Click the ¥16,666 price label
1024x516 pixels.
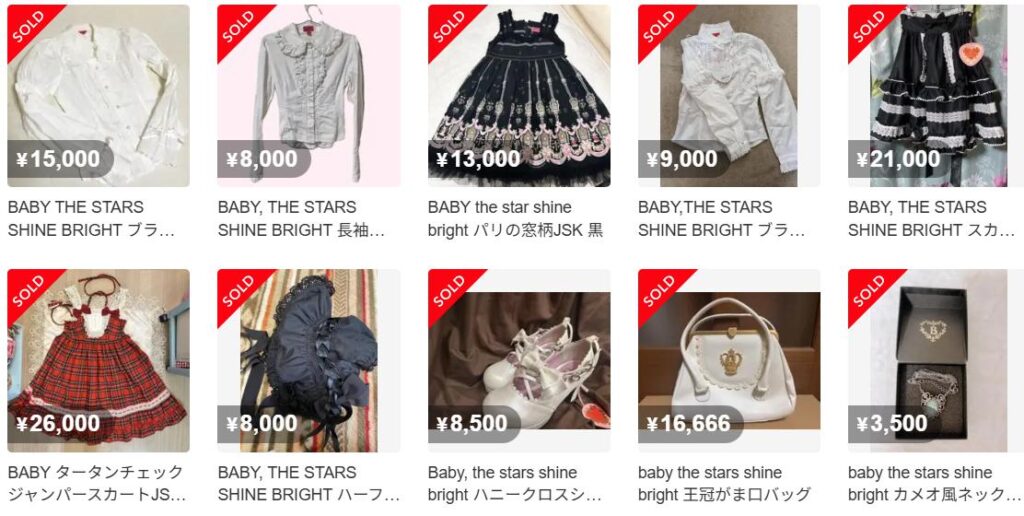[689, 424]
